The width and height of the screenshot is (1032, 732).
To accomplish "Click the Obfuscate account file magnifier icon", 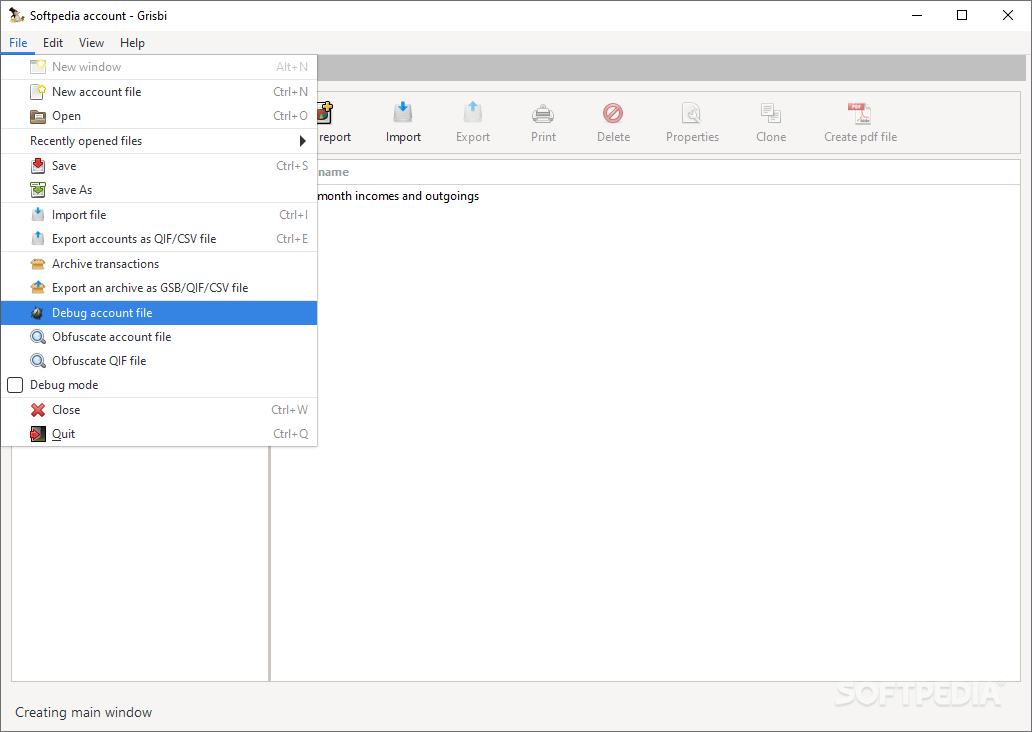I will point(38,337).
